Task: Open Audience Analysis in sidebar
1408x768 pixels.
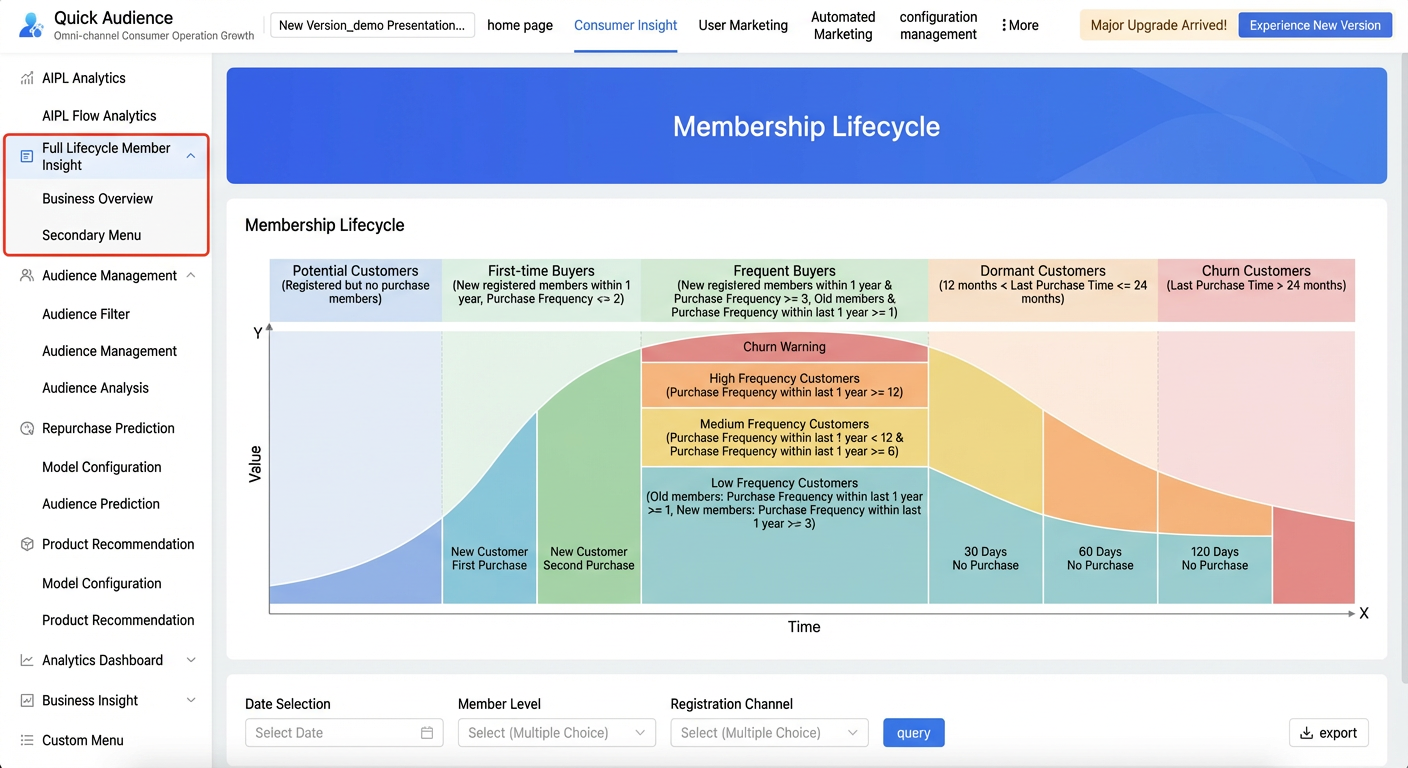Action: point(95,388)
